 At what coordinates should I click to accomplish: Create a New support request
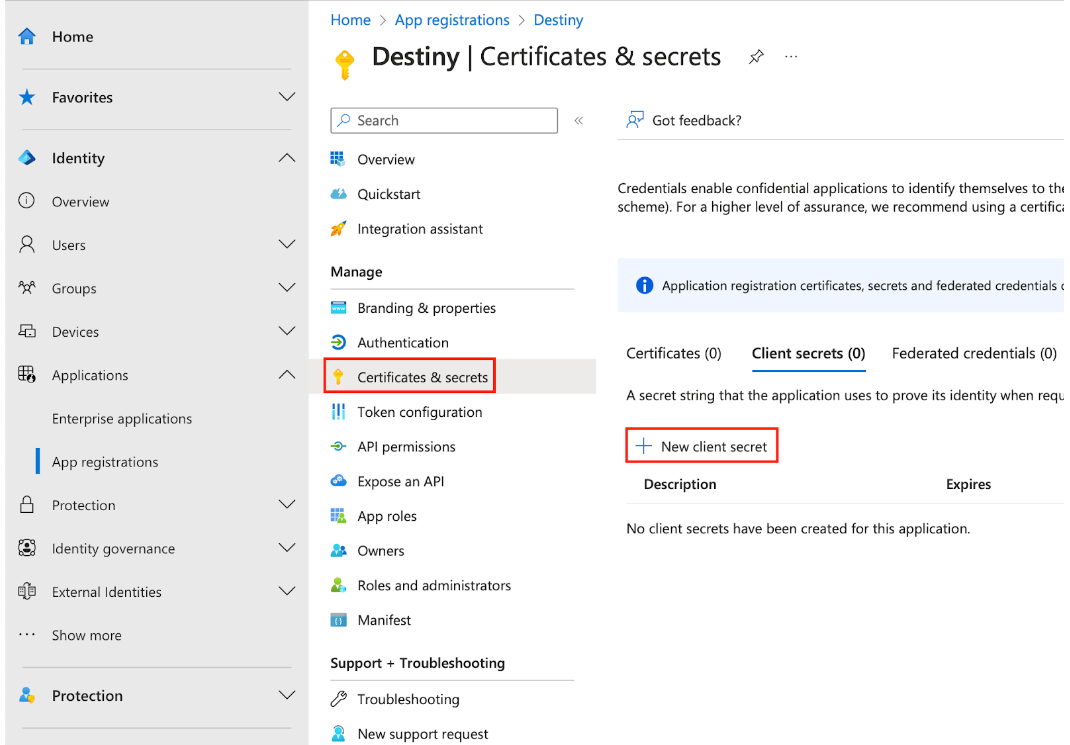click(x=422, y=733)
